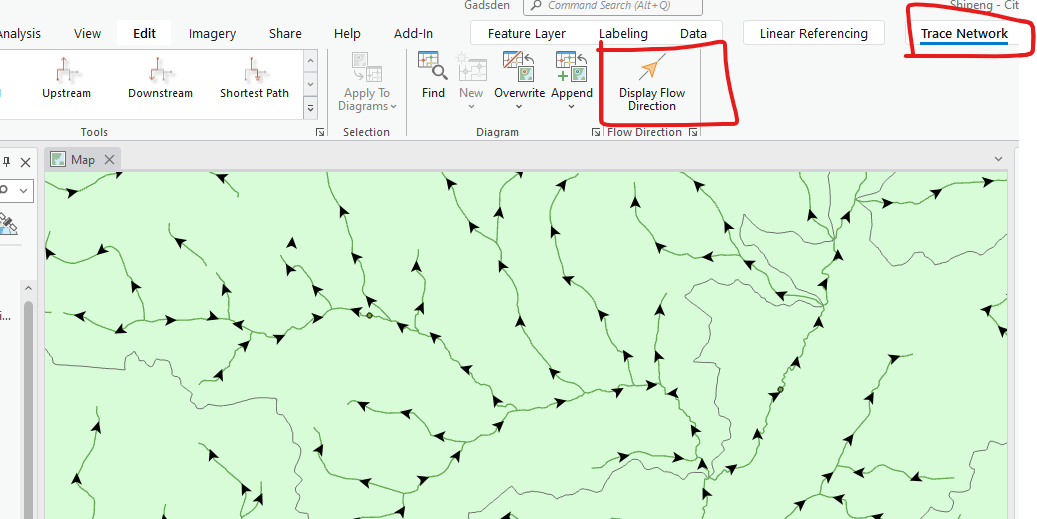This screenshot has width=1037, height=519.
Task: Select the Downstream trace tool
Action: (160, 78)
